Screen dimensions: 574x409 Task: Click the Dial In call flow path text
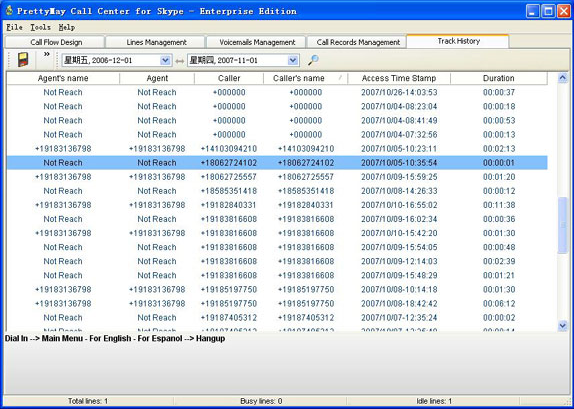click(x=115, y=339)
